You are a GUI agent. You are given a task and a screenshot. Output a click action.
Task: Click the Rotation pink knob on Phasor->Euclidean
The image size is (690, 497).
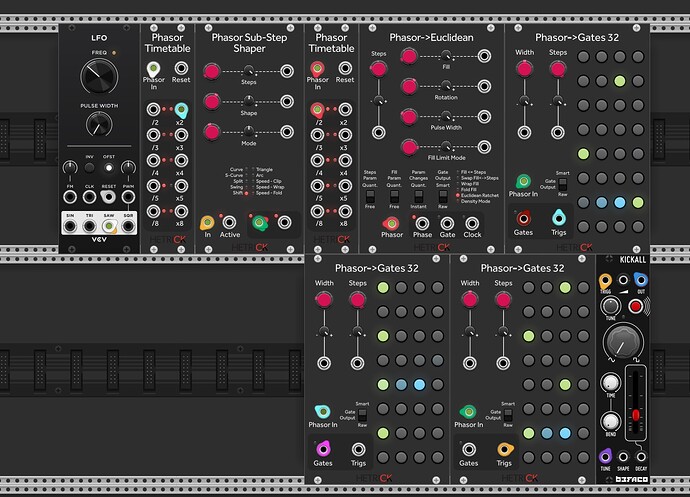click(x=409, y=87)
